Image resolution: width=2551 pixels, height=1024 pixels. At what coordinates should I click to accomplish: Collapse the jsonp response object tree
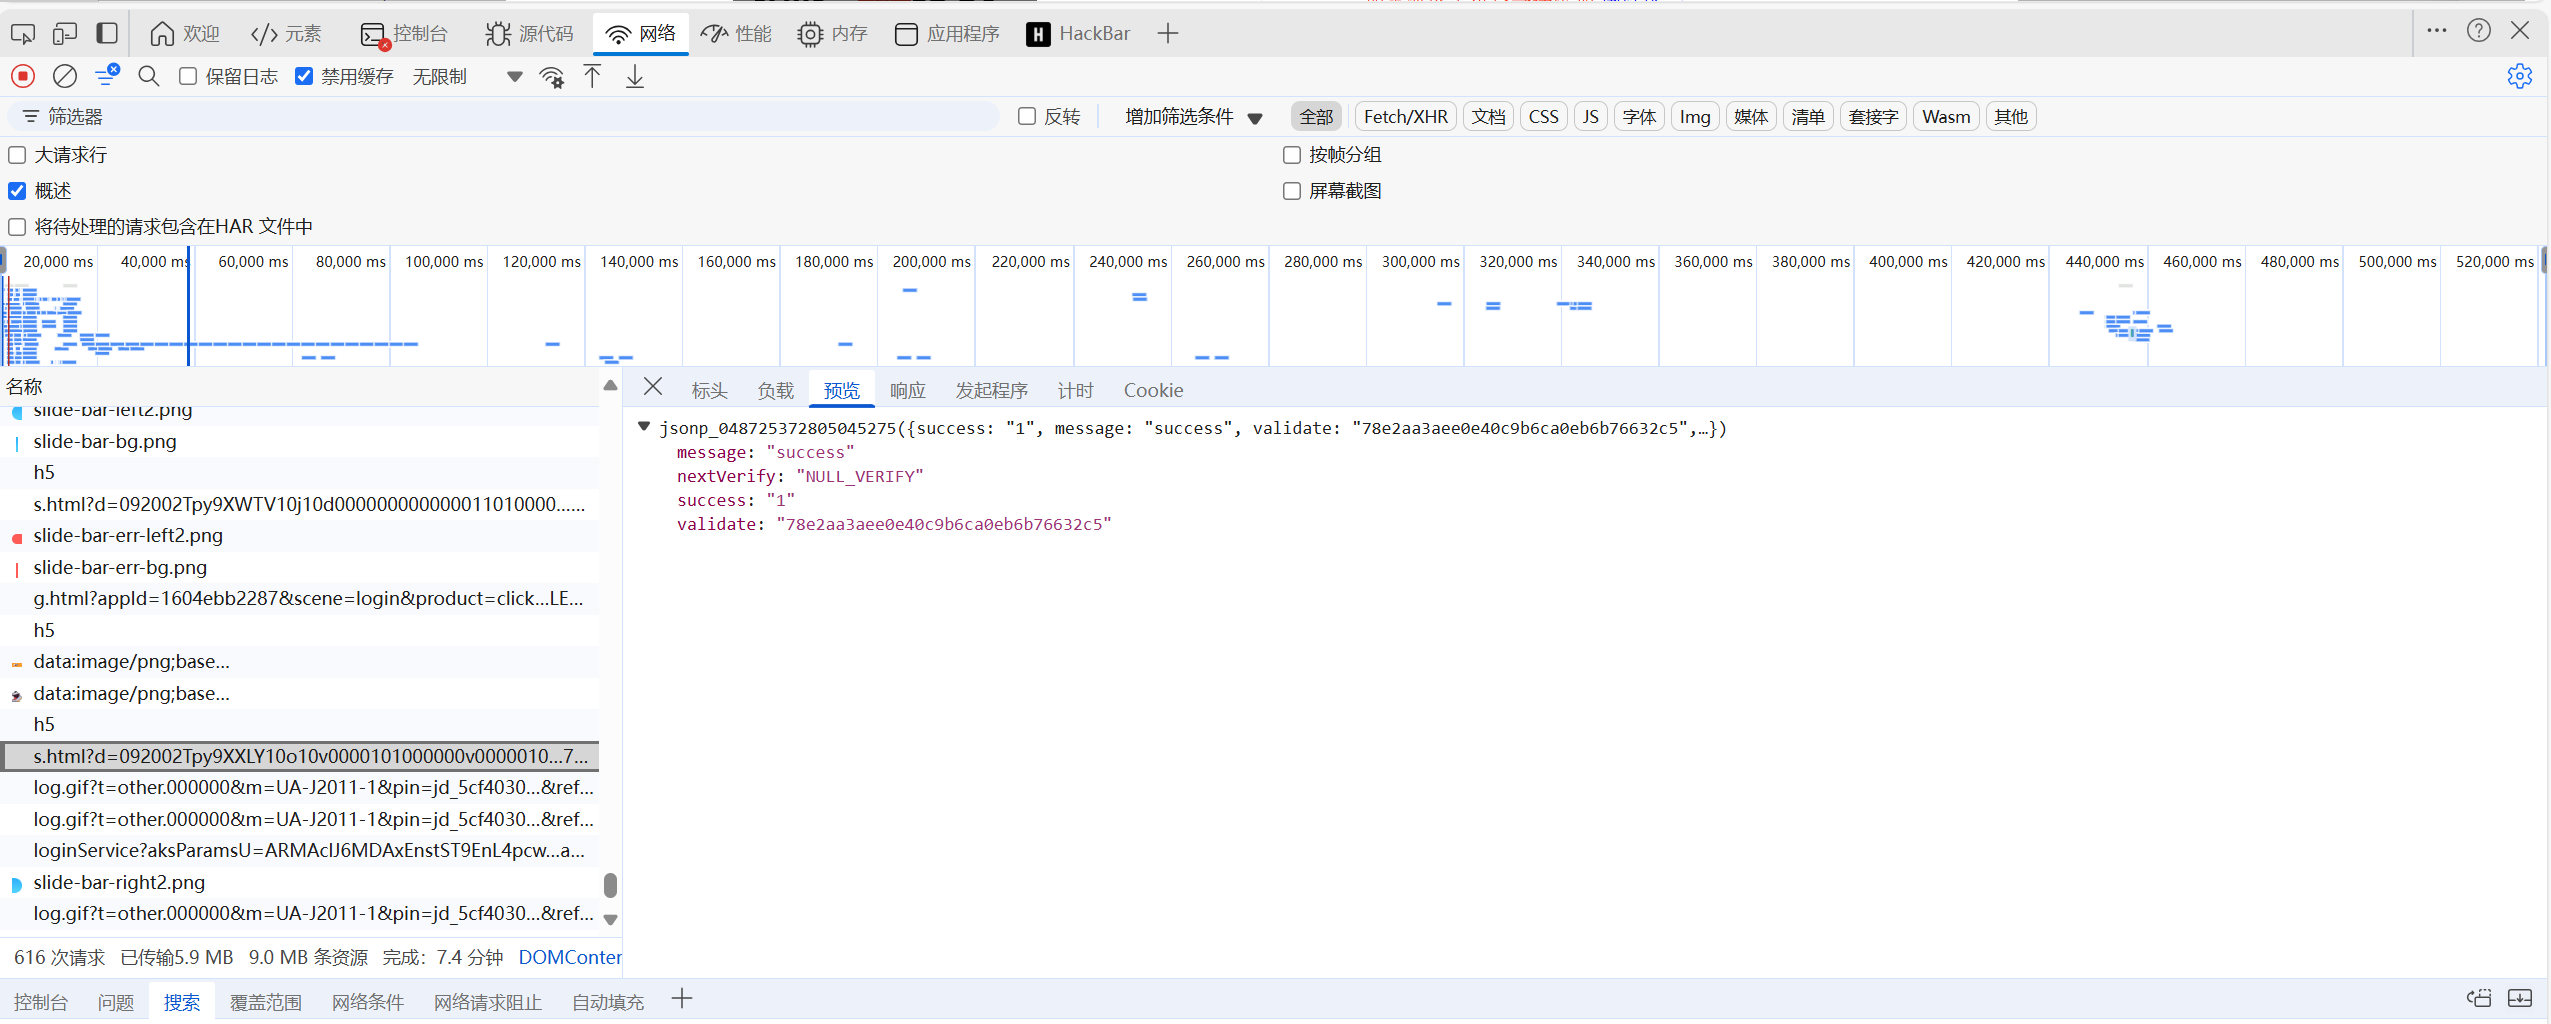coord(644,427)
